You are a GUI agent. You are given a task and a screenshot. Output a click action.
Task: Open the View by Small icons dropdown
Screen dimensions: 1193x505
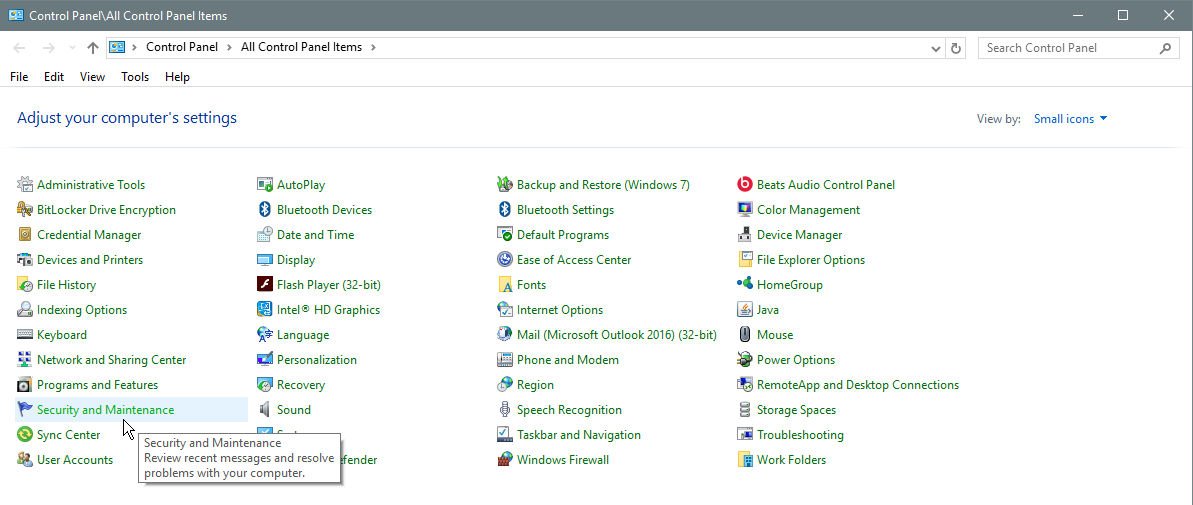pyautogui.click(x=1071, y=119)
